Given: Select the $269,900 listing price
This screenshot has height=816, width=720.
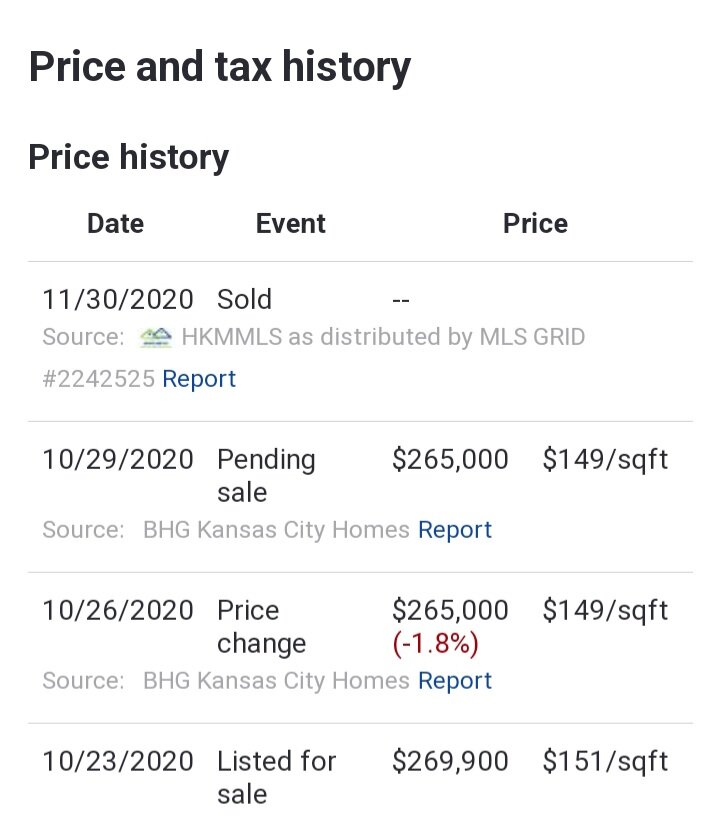Looking at the screenshot, I should tap(450, 762).
